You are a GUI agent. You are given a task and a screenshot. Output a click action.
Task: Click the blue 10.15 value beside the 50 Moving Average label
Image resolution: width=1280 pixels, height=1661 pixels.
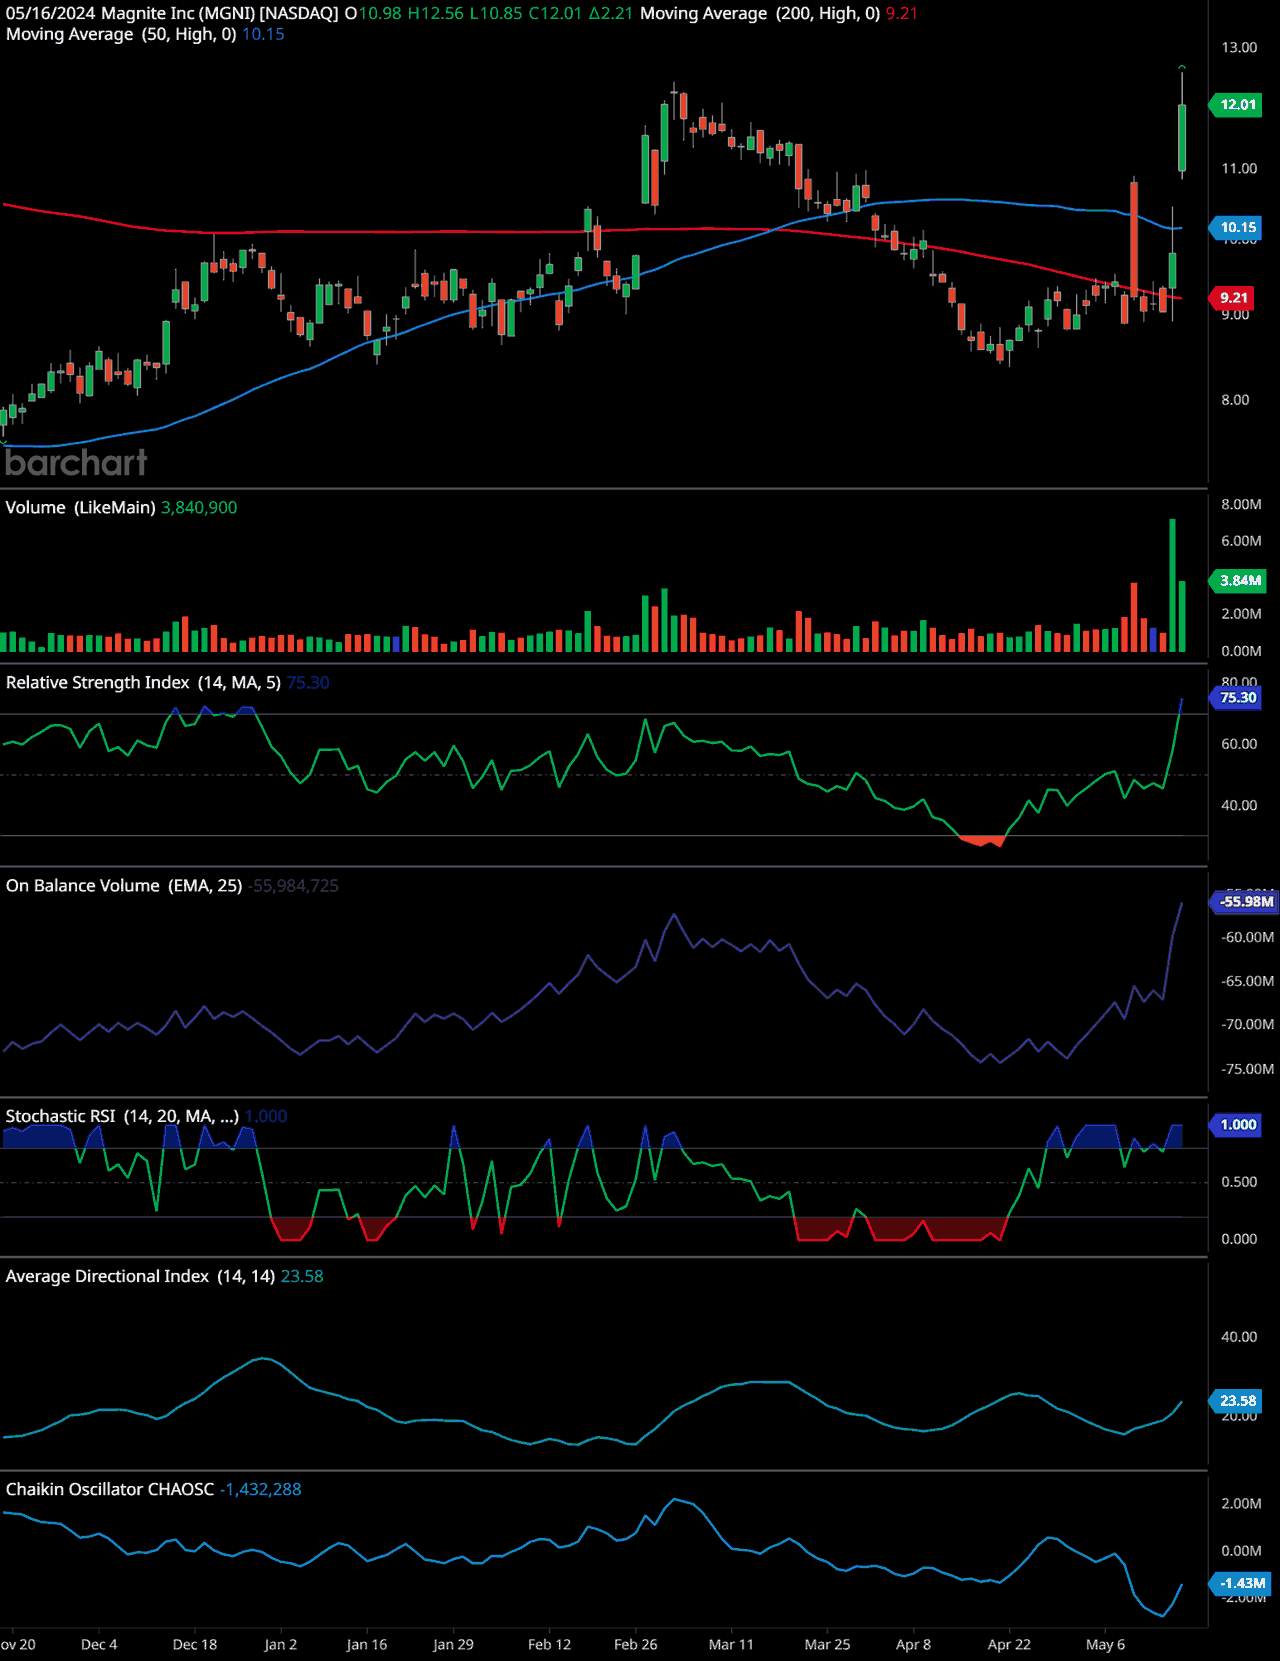(263, 34)
